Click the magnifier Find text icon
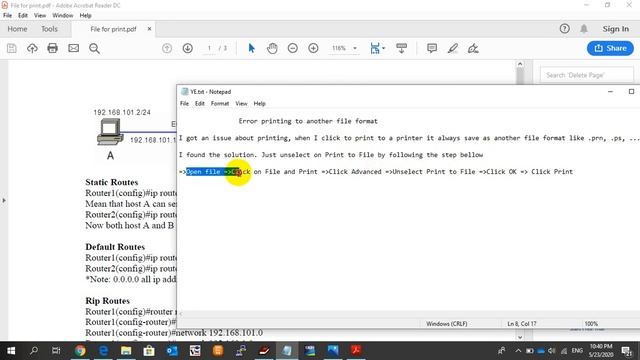The height and width of the screenshot is (360, 640). (x=94, y=49)
